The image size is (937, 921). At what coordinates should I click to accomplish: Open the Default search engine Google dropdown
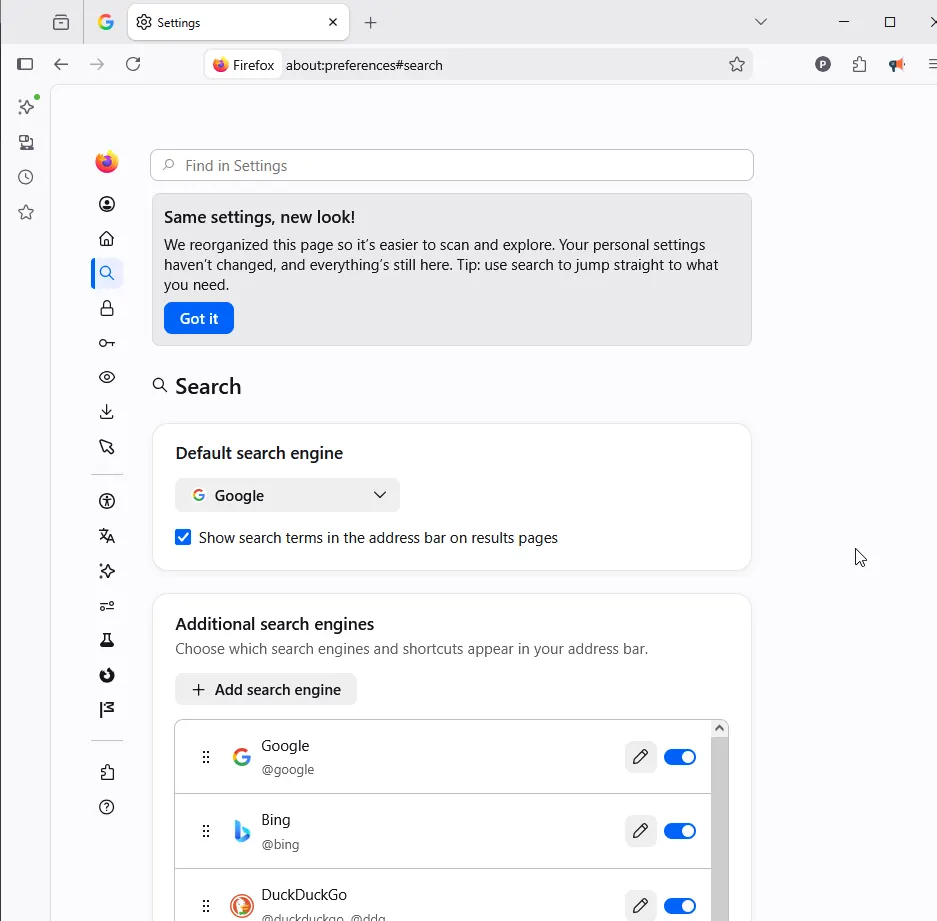[287, 495]
